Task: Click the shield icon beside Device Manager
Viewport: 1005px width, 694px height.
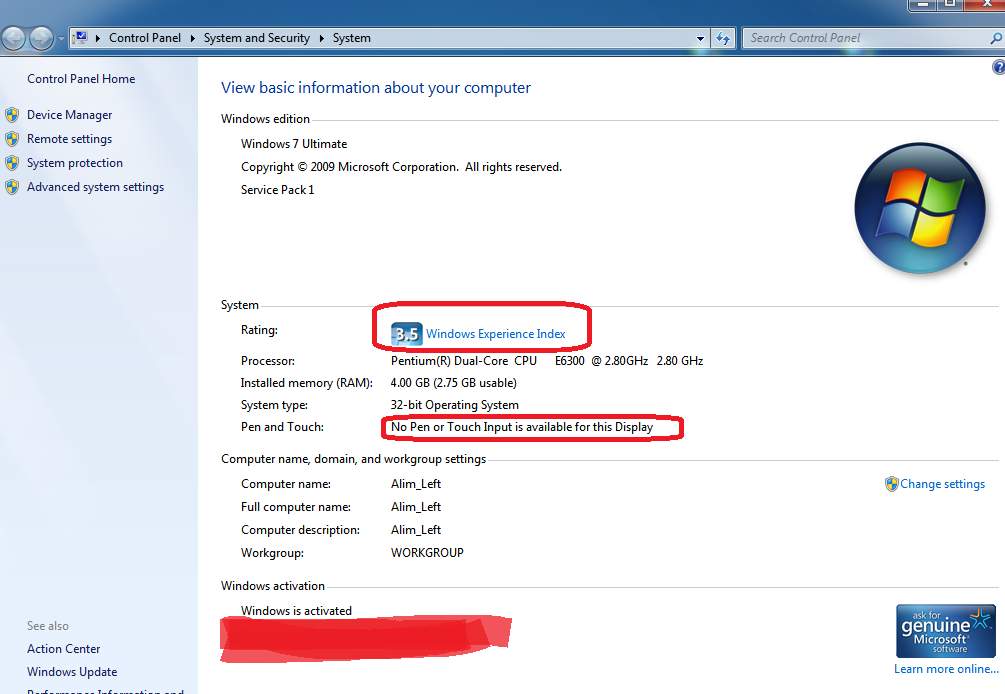Action: pyautogui.click(x=12, y=115)
